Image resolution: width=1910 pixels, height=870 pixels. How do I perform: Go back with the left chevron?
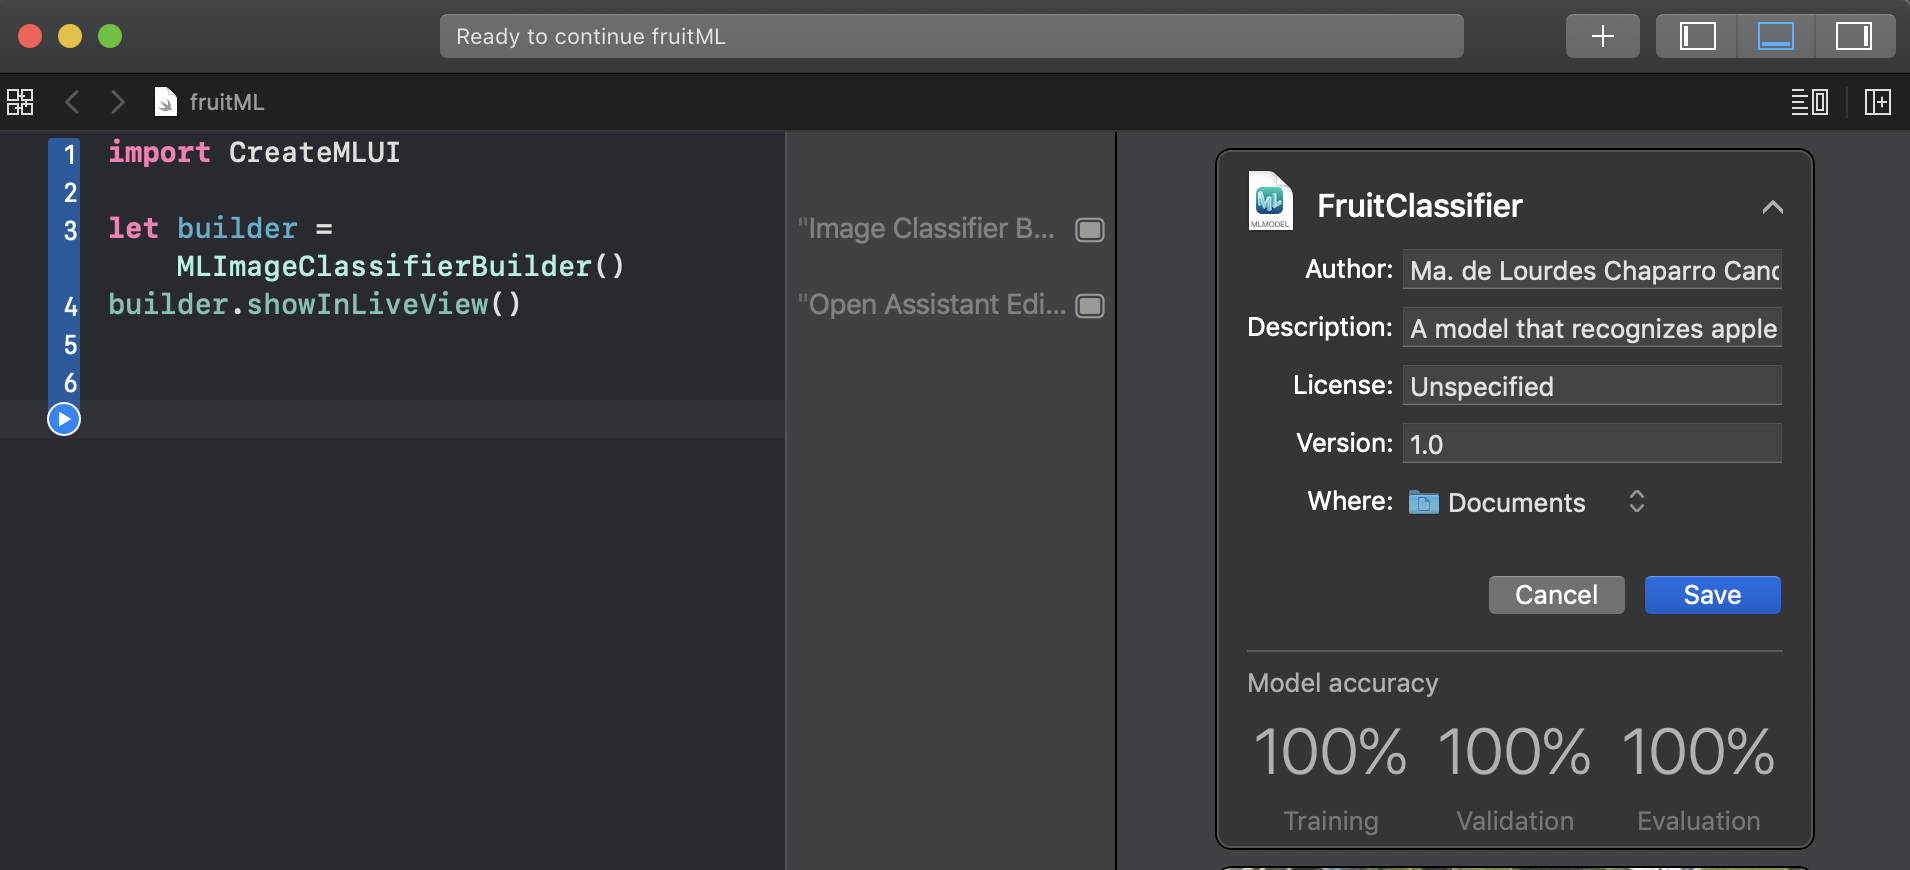coord(72,102)
